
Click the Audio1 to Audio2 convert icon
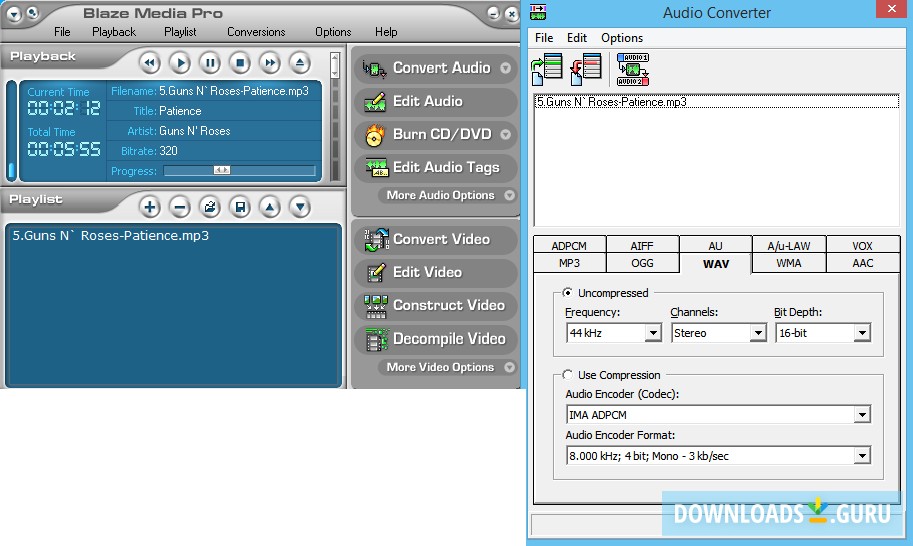[x=633, y=69]
